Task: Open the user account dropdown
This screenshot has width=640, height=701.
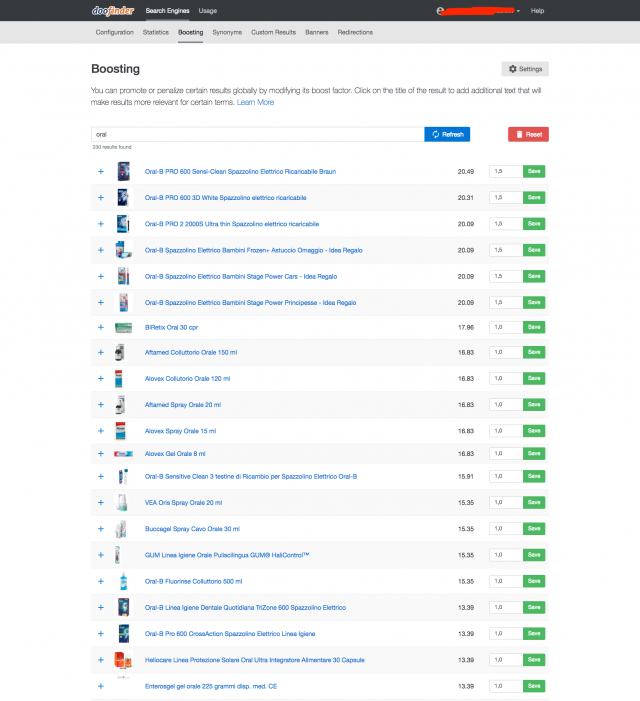Action: (x=479, y=11)
